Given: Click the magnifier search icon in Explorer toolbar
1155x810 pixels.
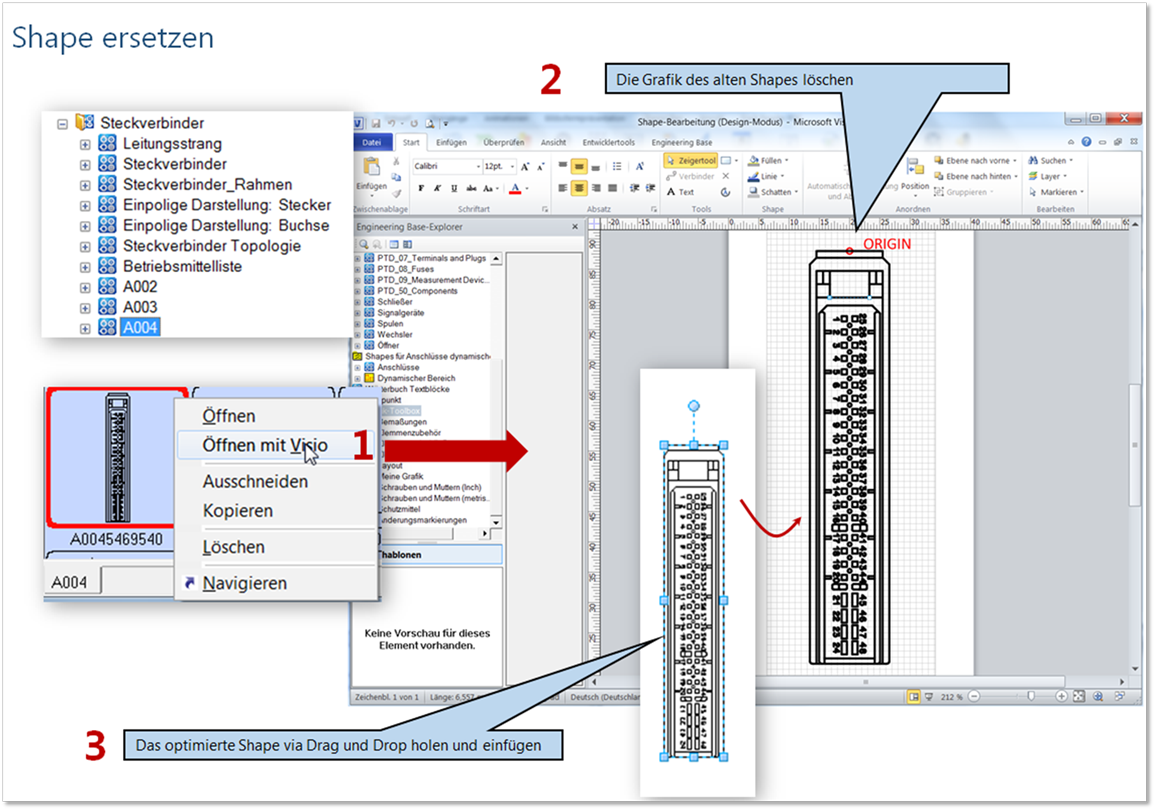Looking at the screenshot, I should pos(364,244).
